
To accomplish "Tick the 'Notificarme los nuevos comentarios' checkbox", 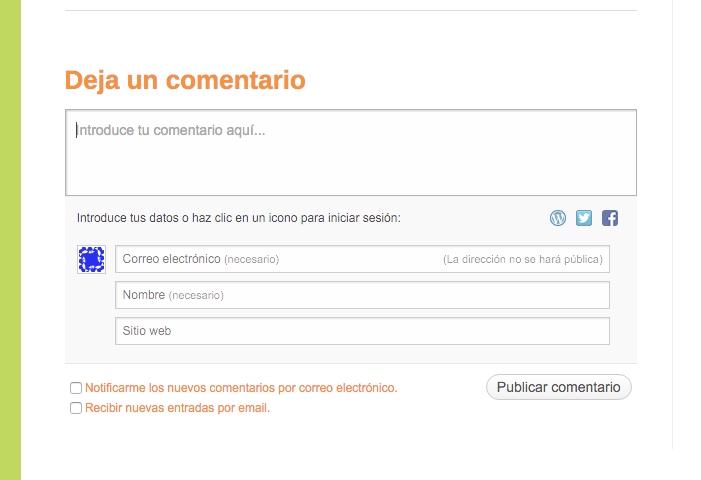I will coord(76,388).
